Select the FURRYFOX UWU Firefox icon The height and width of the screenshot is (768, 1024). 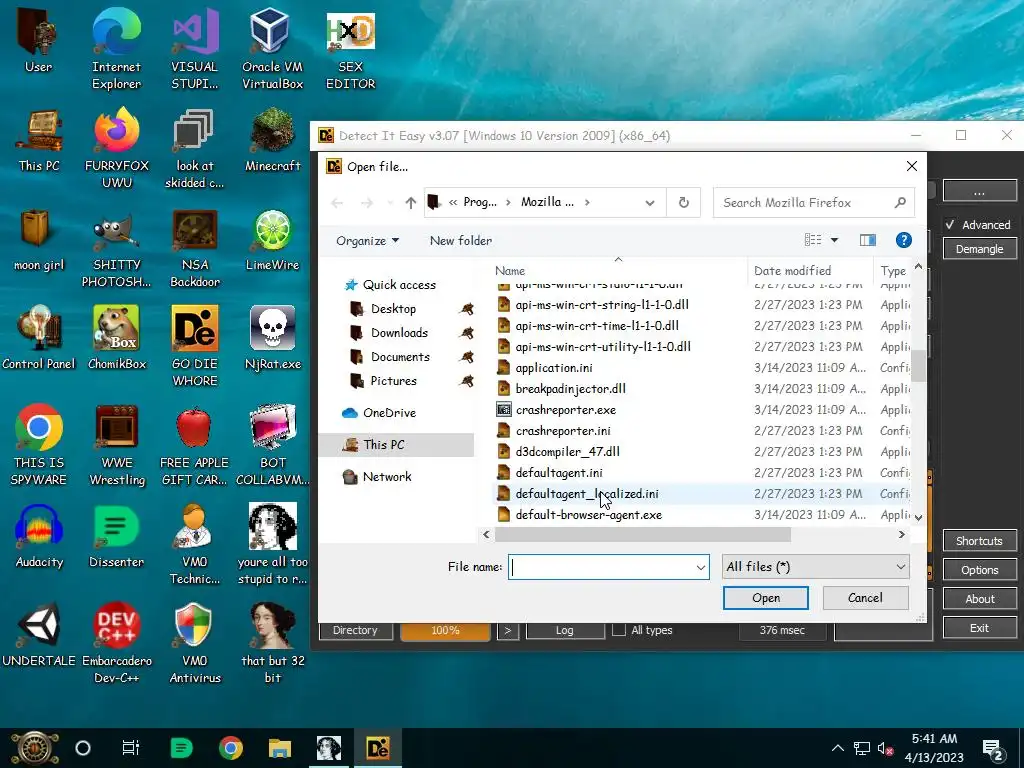pyautogui.click(x=116, y=149)
